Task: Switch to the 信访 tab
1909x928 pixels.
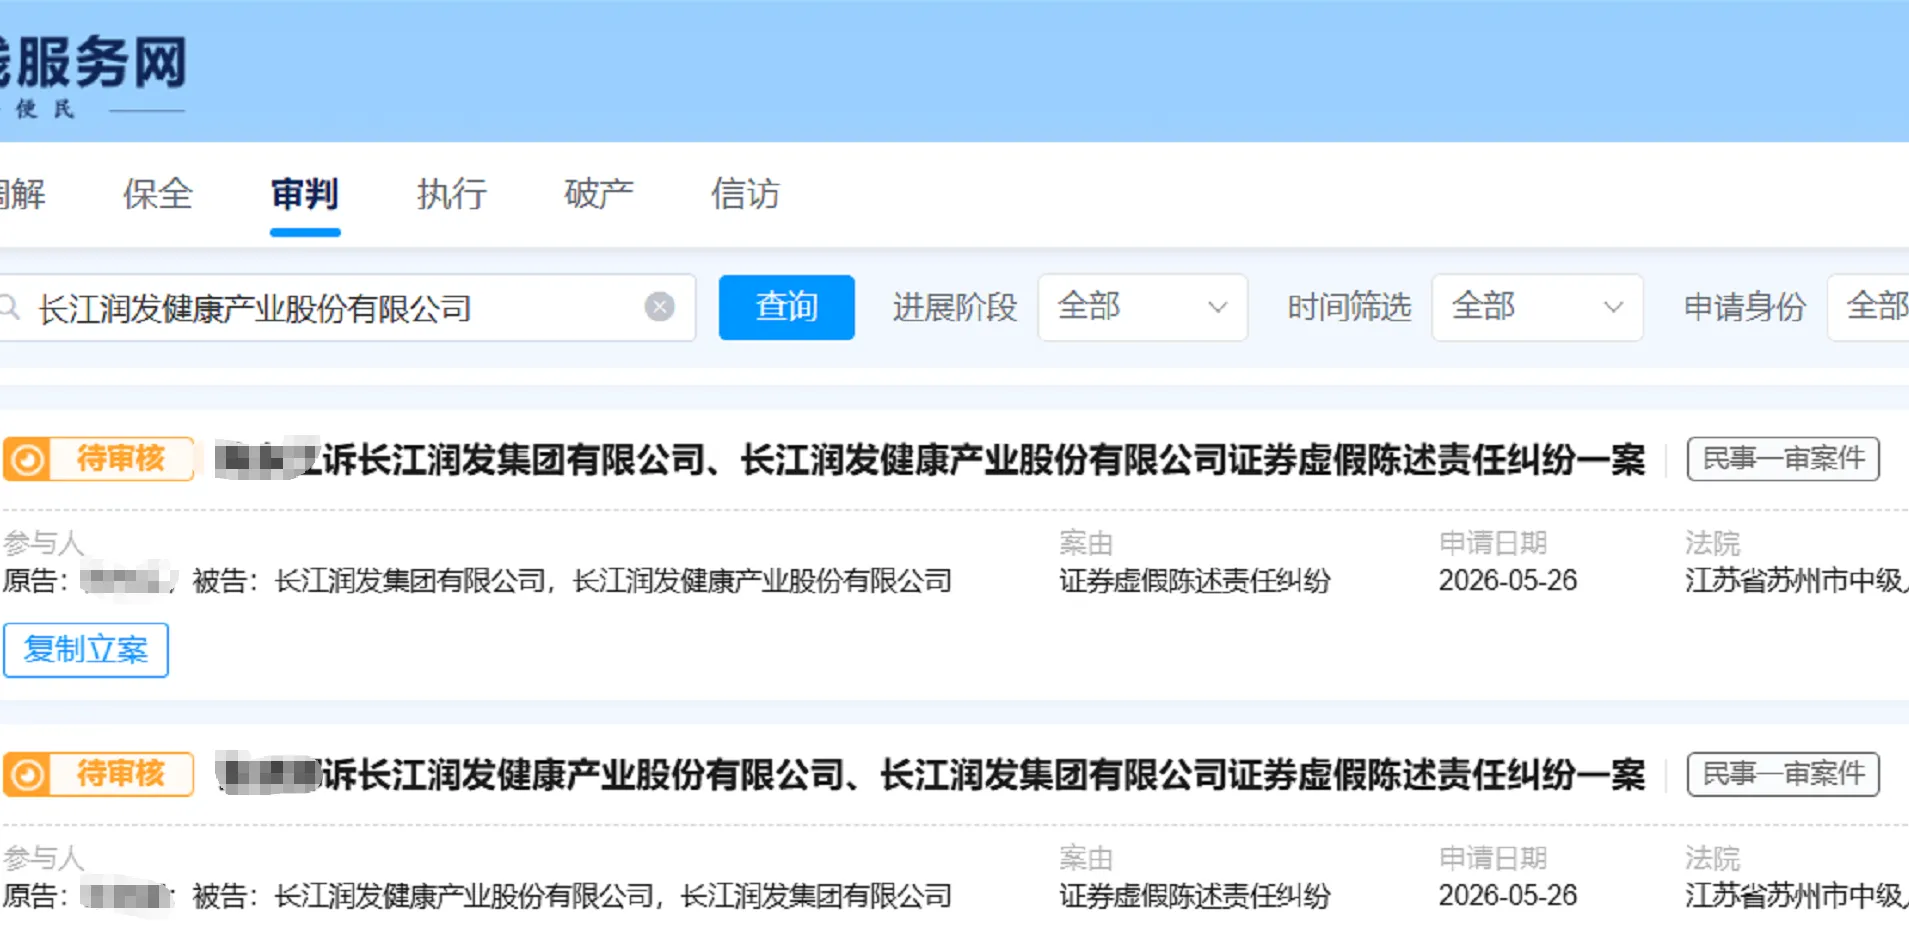Action: (x=746, y=193)
